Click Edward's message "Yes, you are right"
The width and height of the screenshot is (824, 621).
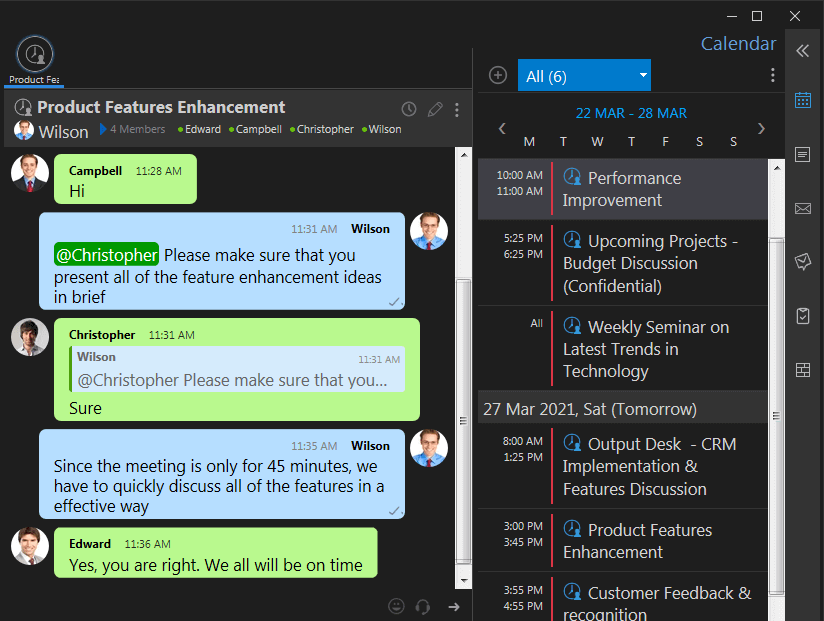pyautogui.click(x=215, y=553)
